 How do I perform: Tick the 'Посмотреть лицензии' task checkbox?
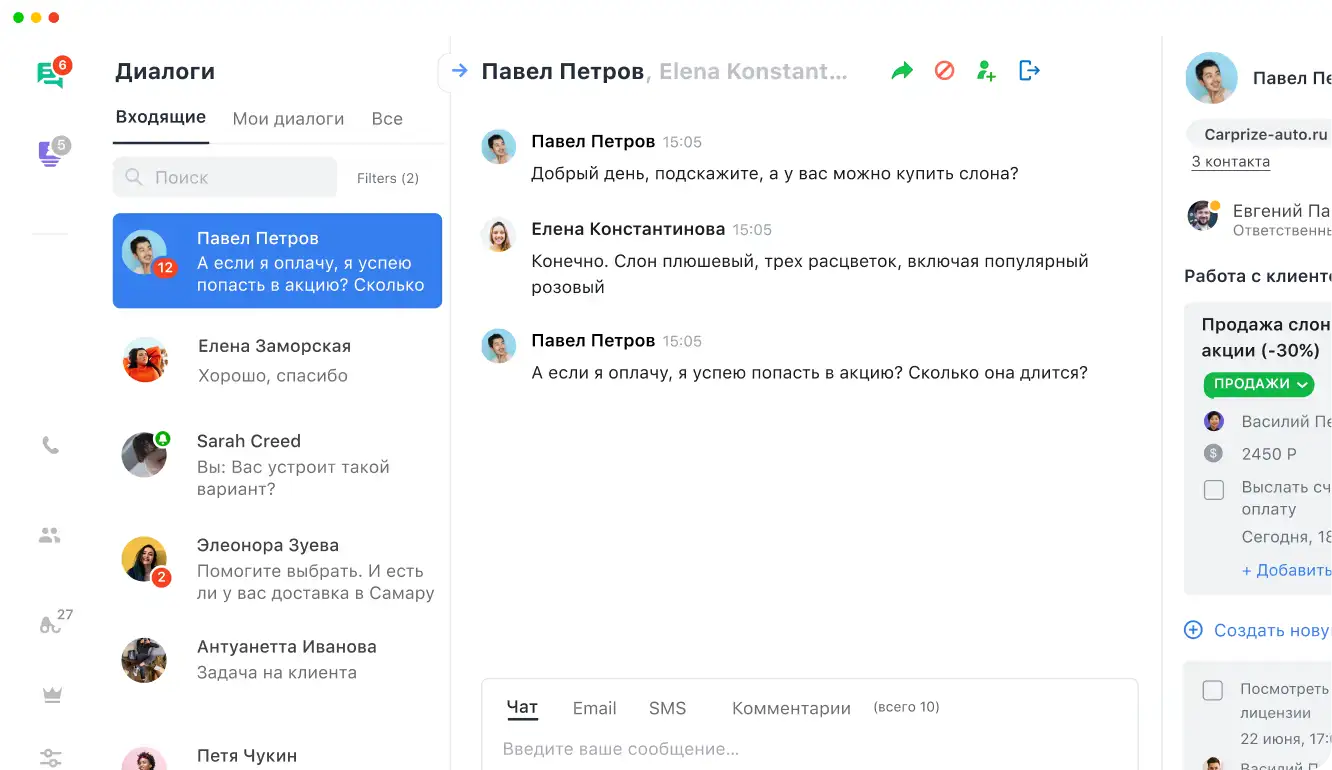1213,690
